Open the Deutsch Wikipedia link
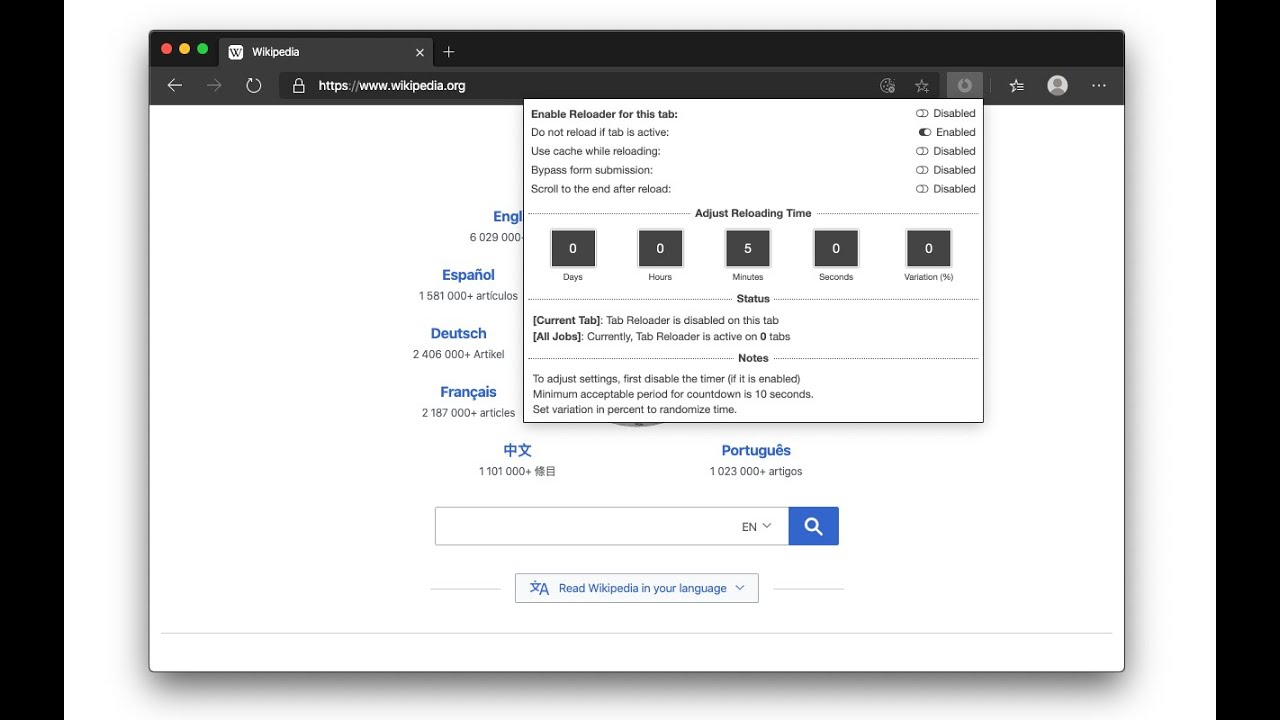Image resolution: width=1280 pixels, height=720 pixels. [459, 334]
